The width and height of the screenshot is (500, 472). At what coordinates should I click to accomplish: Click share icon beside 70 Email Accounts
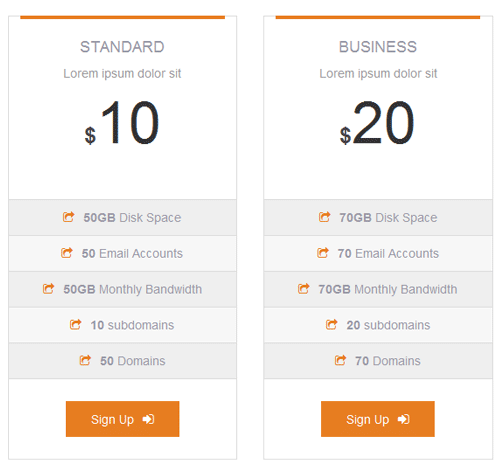323,253
